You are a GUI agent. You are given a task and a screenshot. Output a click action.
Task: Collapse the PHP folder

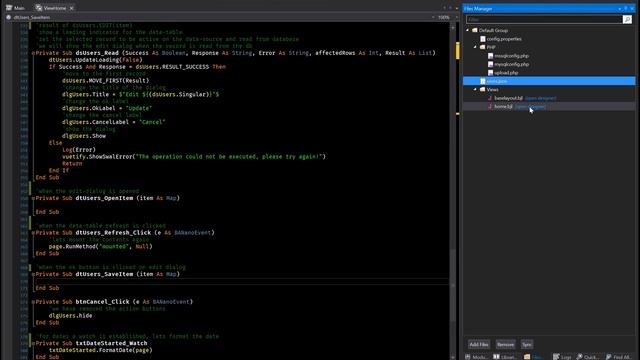pyautogui.click(x=475, y=47)
